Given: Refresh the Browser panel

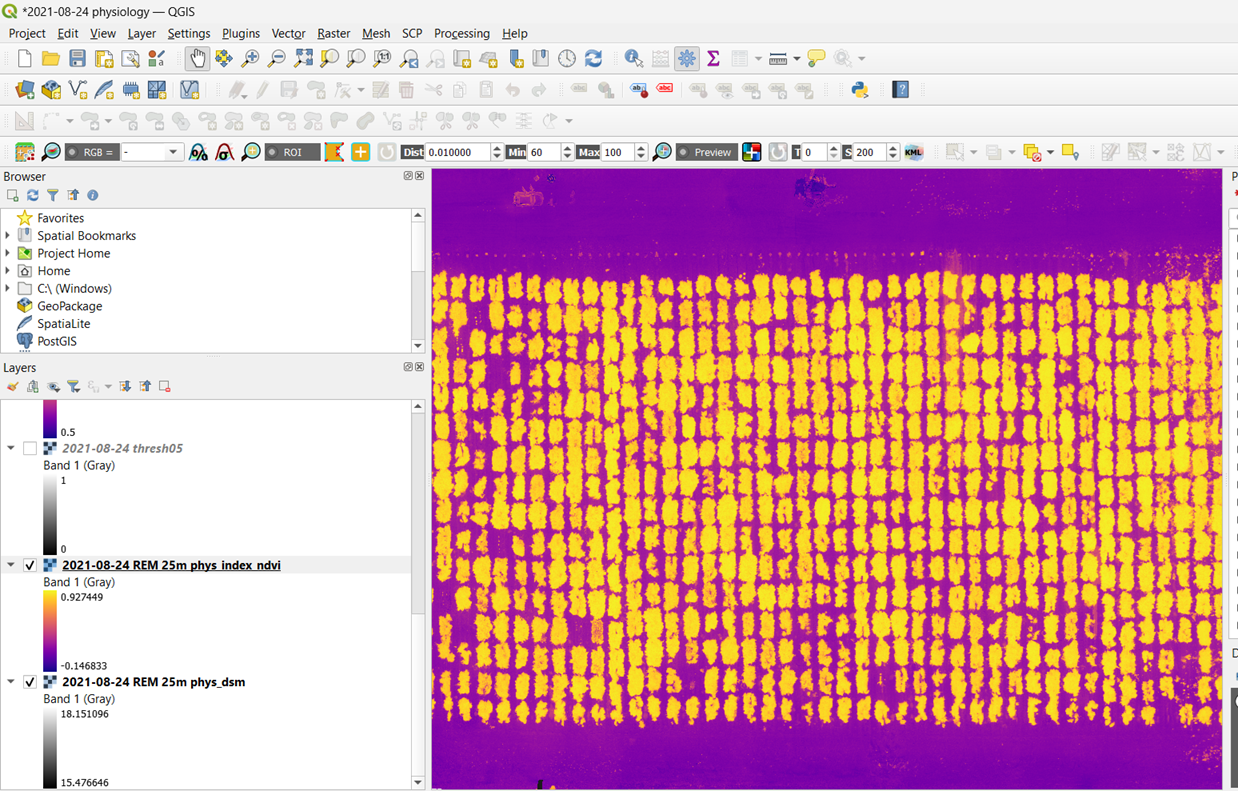Looking at the screenshot, I should coord(33,196).
